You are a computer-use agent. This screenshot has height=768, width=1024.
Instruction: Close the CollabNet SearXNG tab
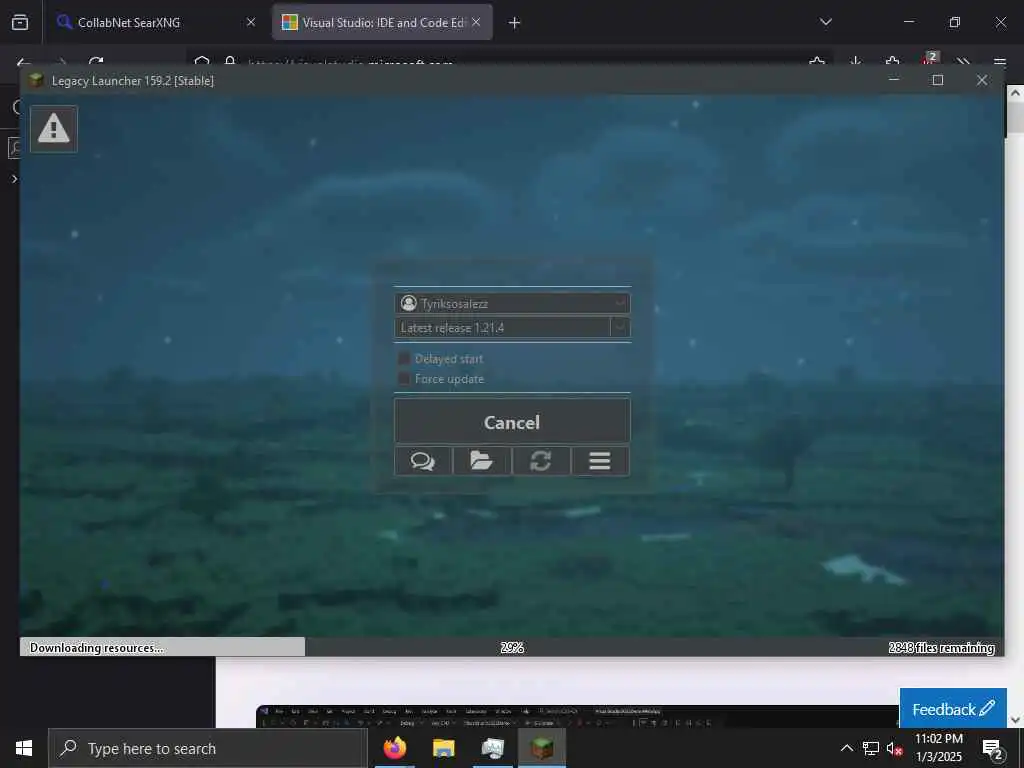pyautogui.click(x=251, y=22)
